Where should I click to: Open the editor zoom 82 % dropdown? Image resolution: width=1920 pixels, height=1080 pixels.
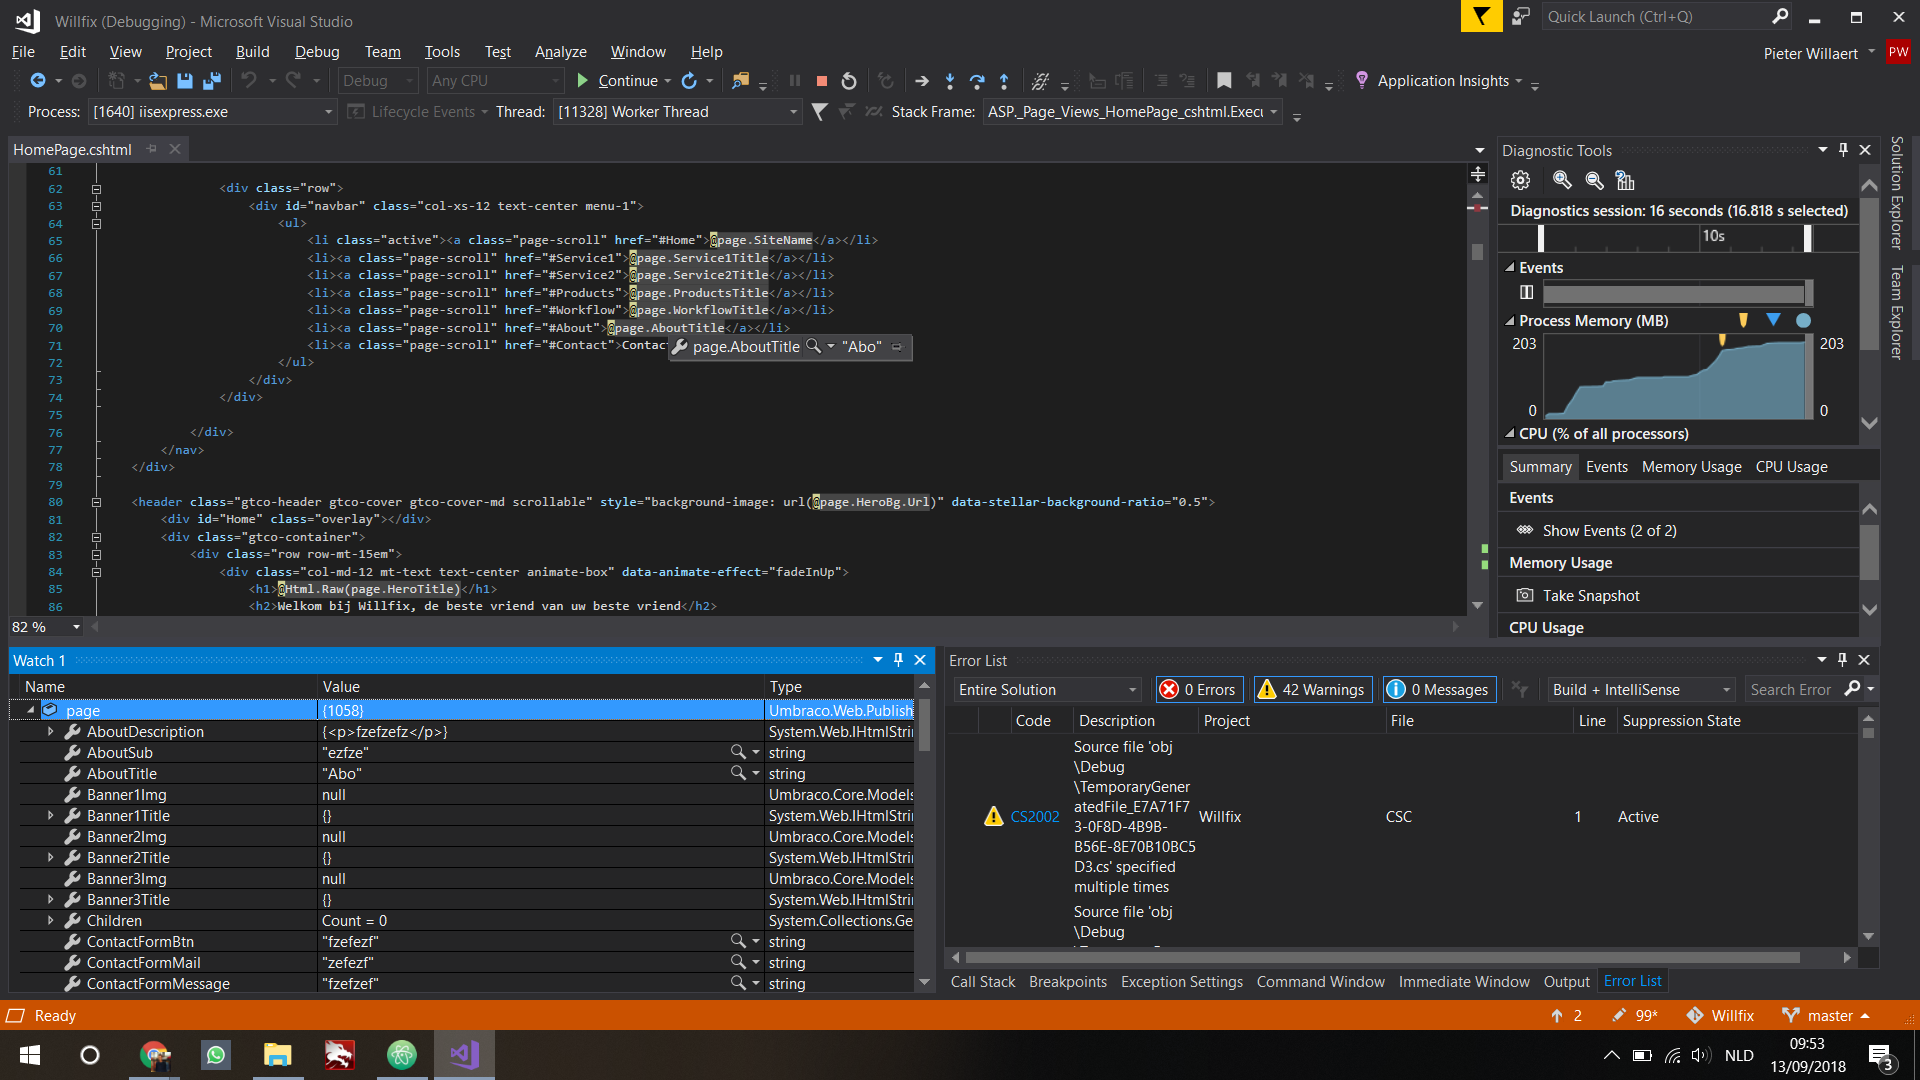click(76, 627)
